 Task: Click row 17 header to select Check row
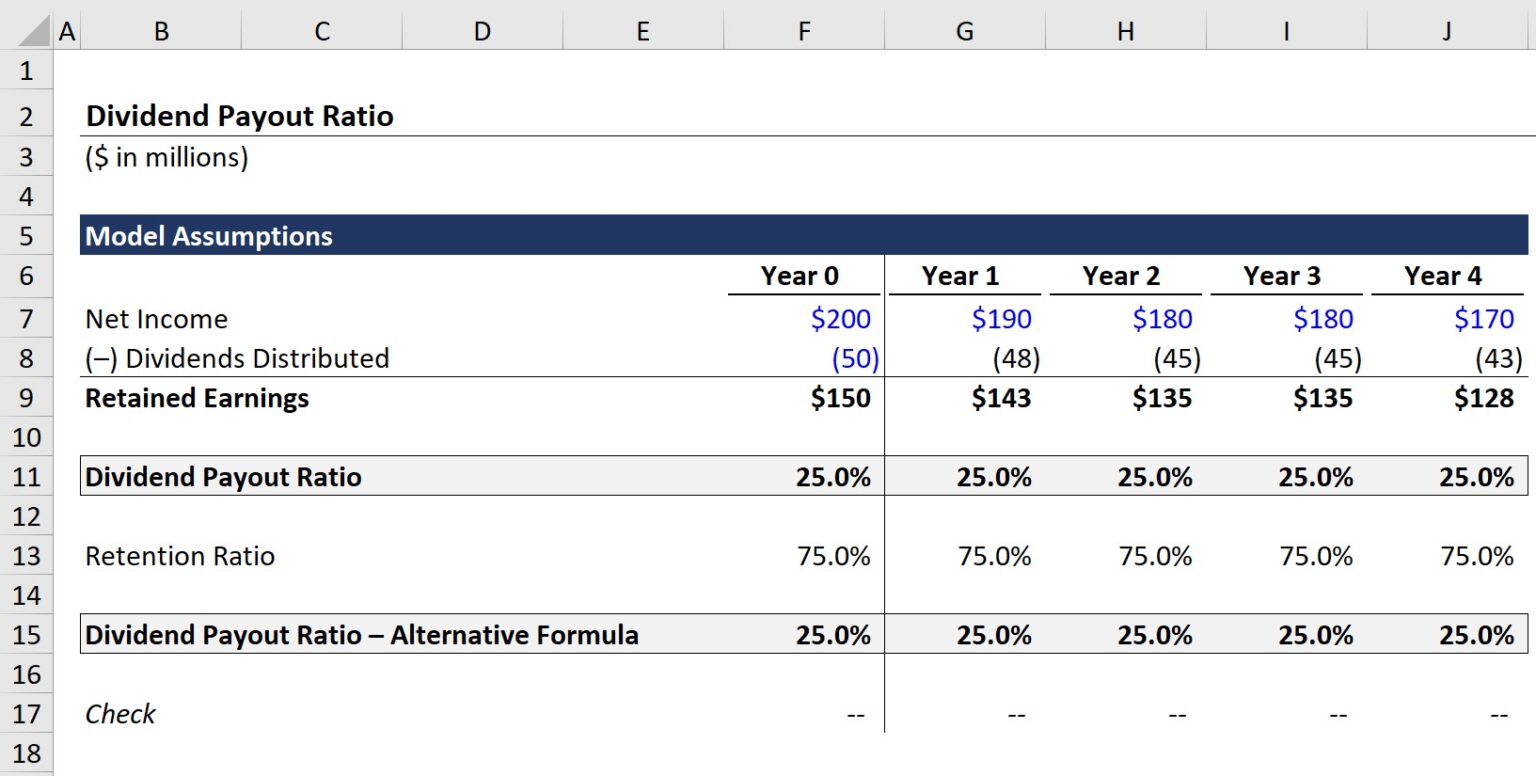(26, 714)
